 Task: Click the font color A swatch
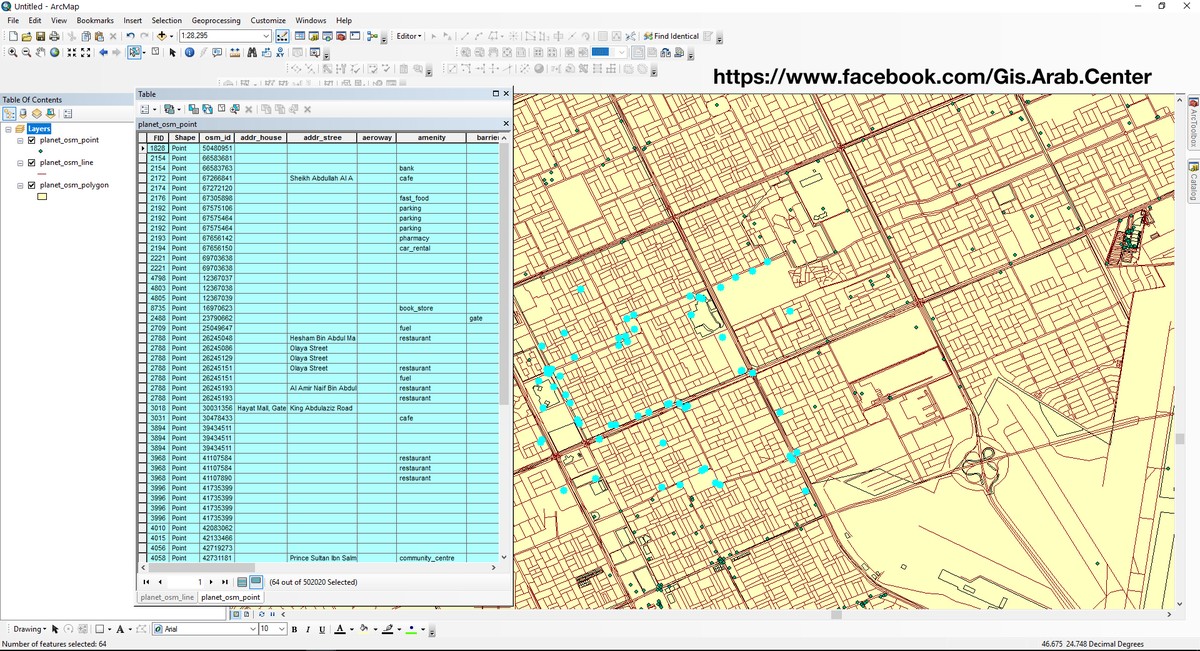pos(339,629)
